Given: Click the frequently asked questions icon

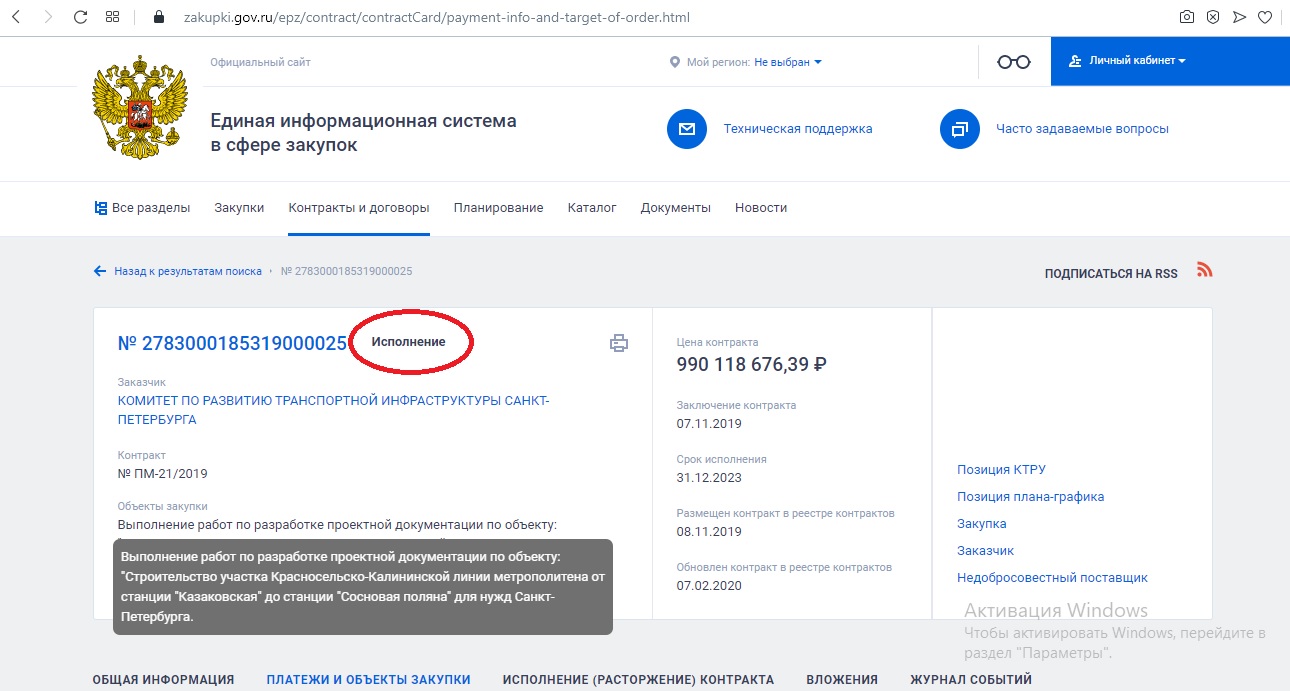Looking at the screenshot, I should pos(959,129).
